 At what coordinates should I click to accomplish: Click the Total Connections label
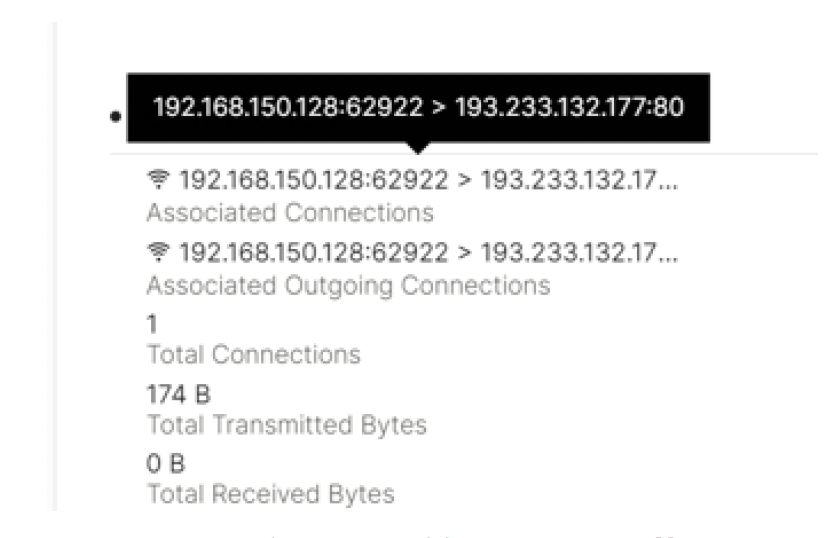252,355
